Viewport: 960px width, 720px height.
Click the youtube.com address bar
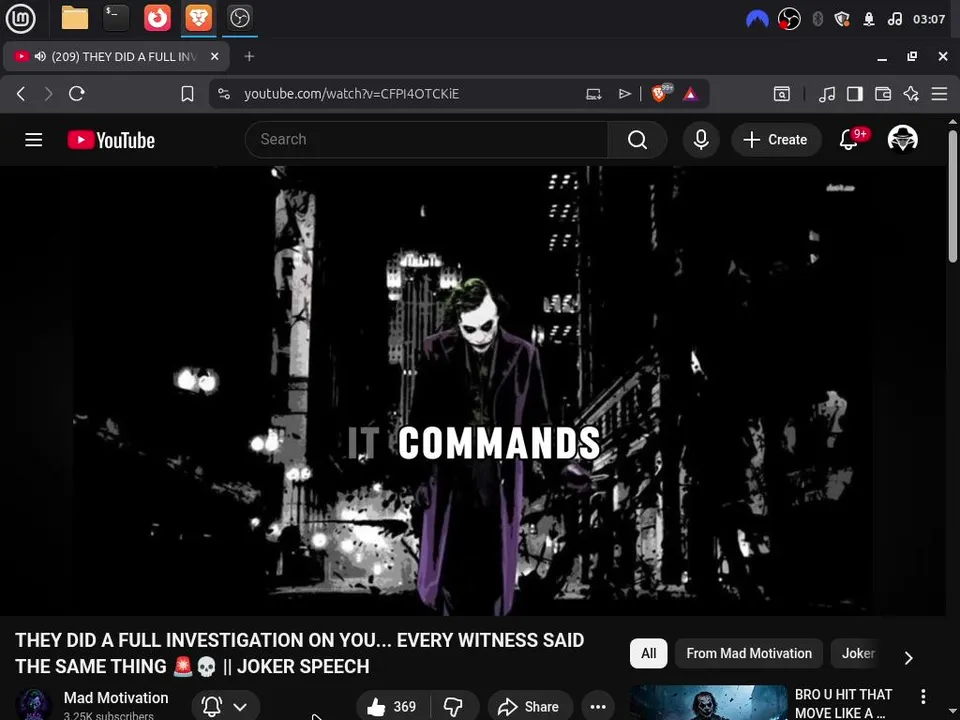[x=351, y=94]
